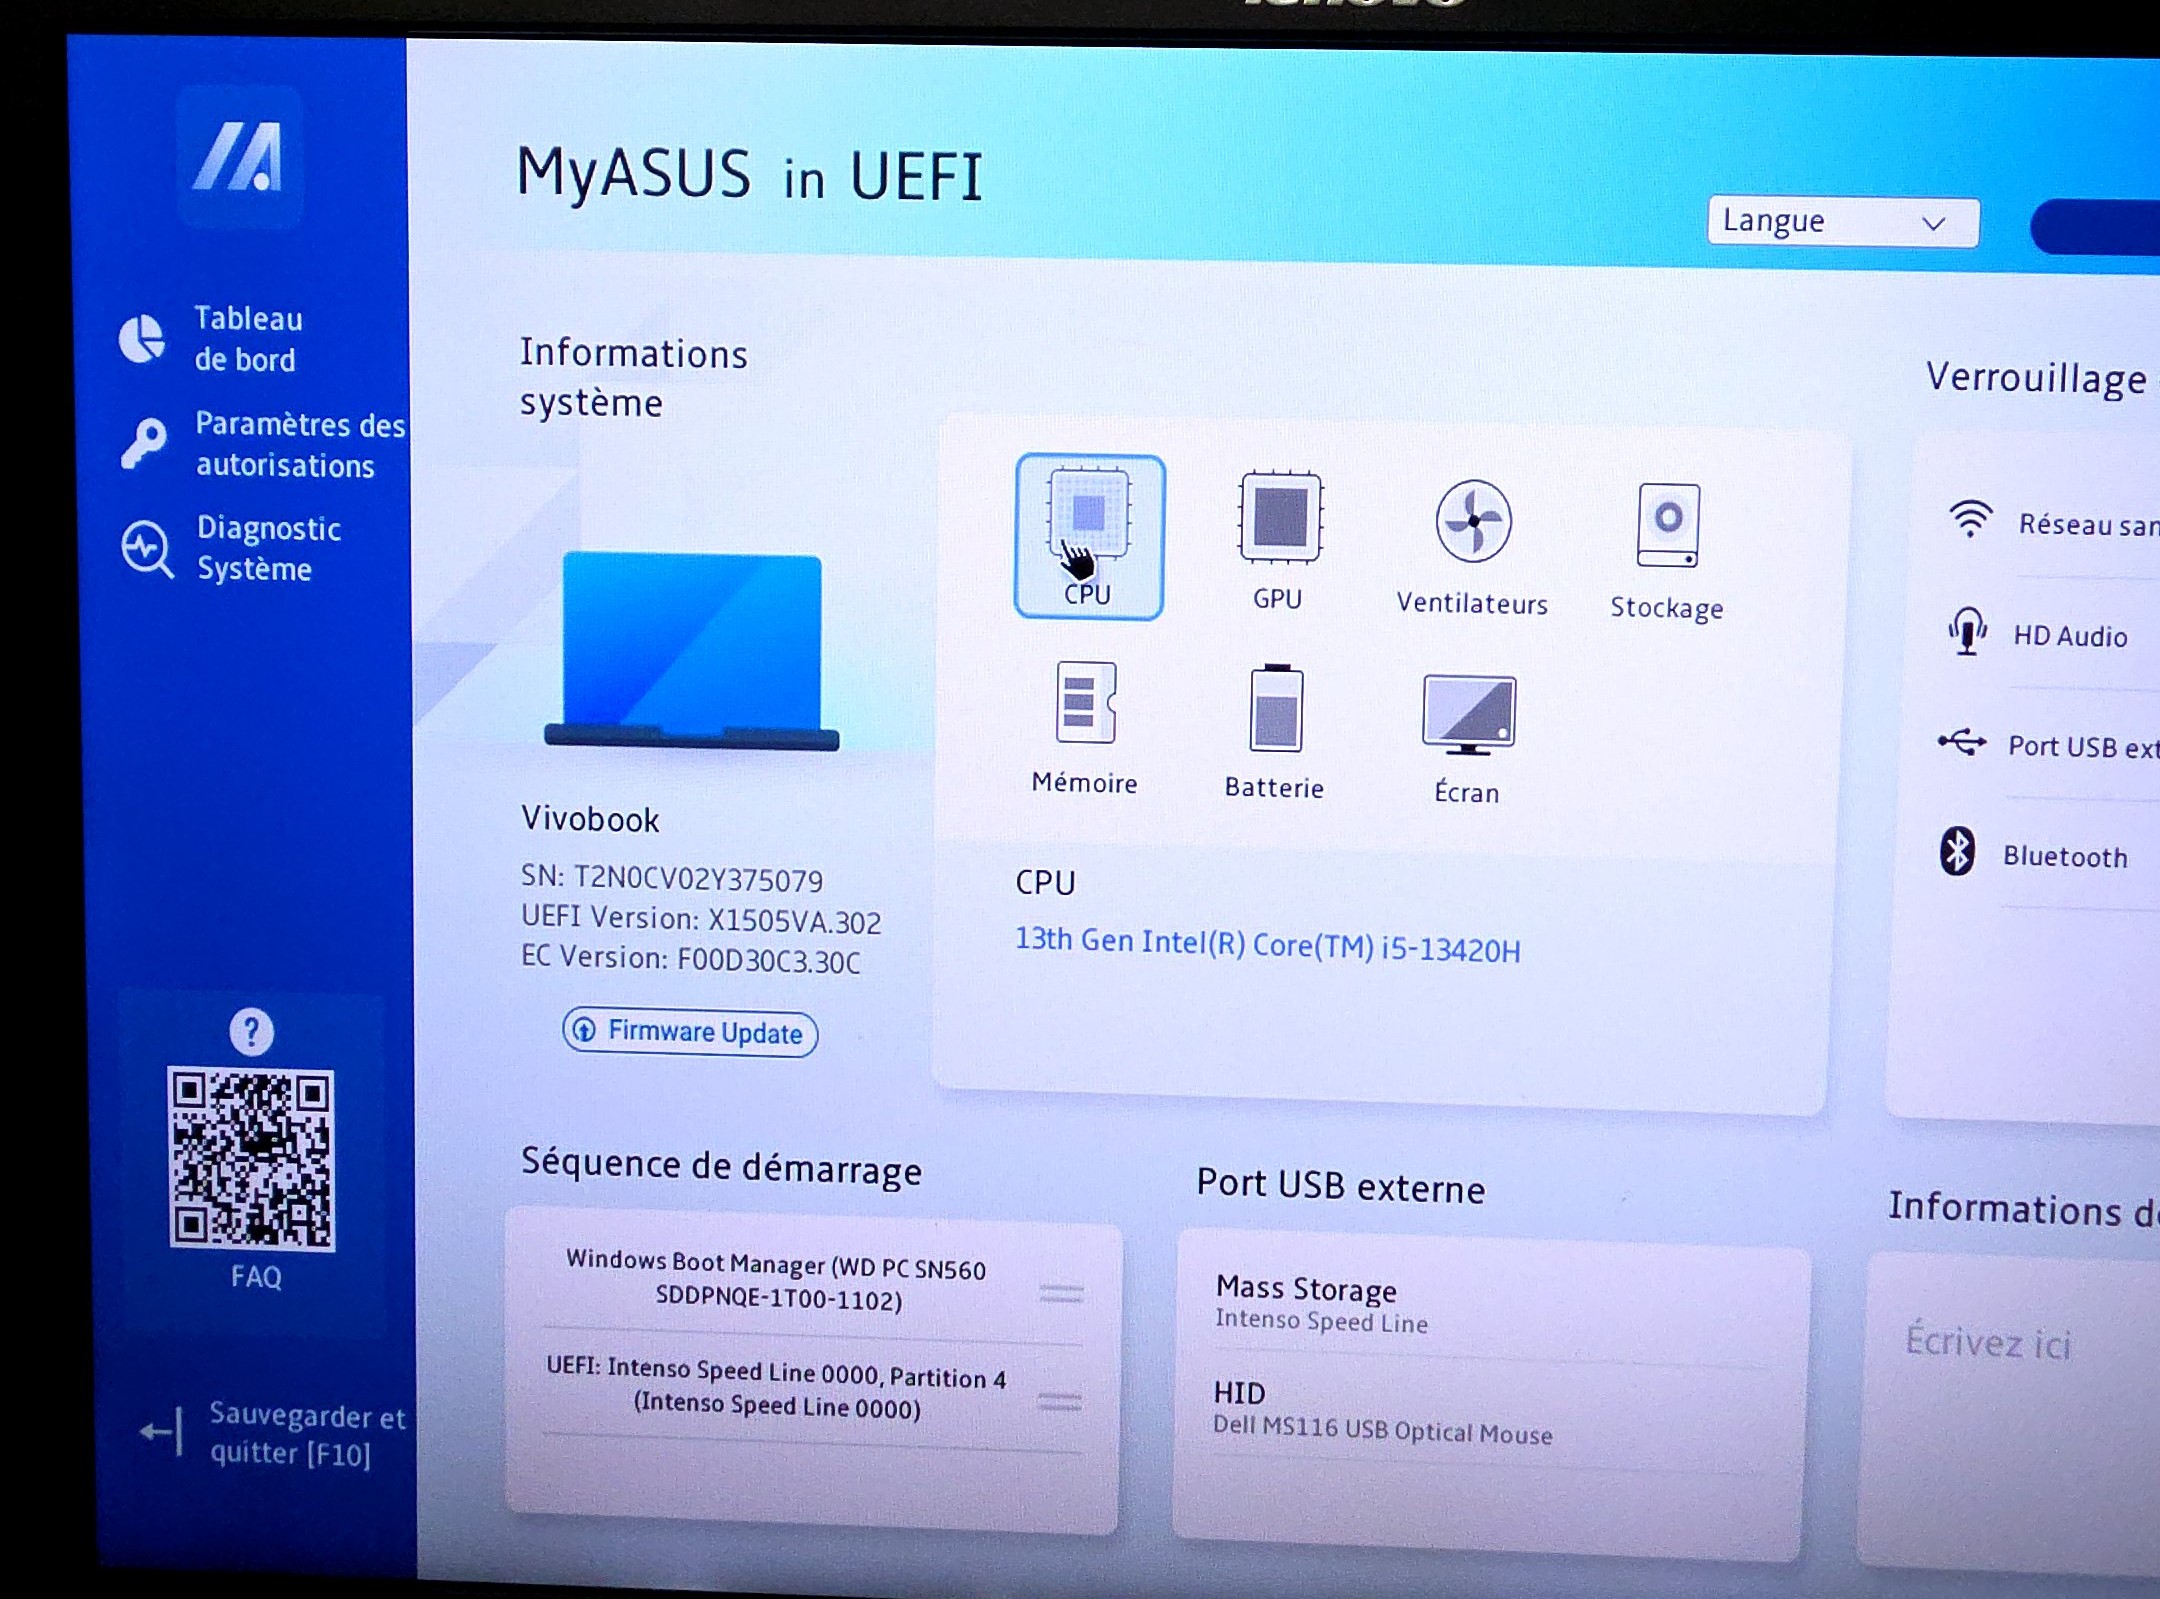Open Paramètres des autorisations
This screenshot has width=2160, height=1599.
300,445
